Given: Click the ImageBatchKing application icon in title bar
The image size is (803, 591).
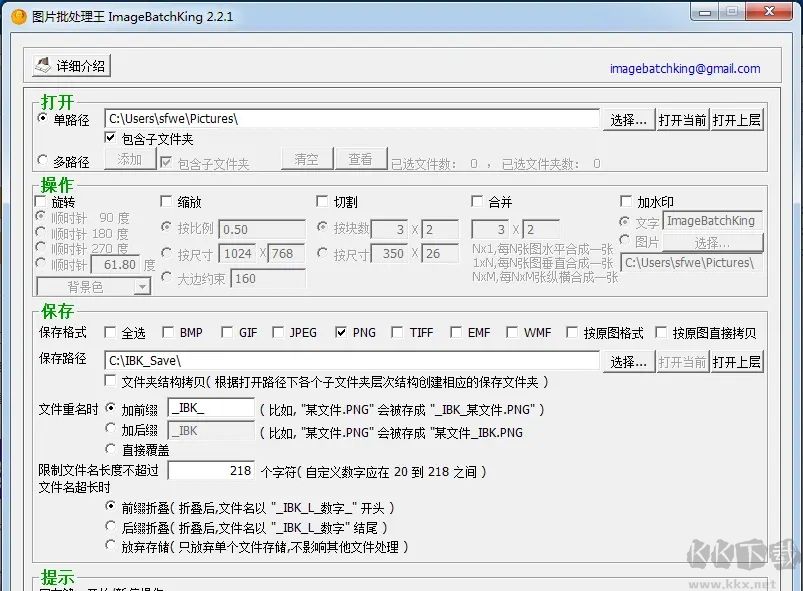Looking at the screenshot, I should point(18,15).
